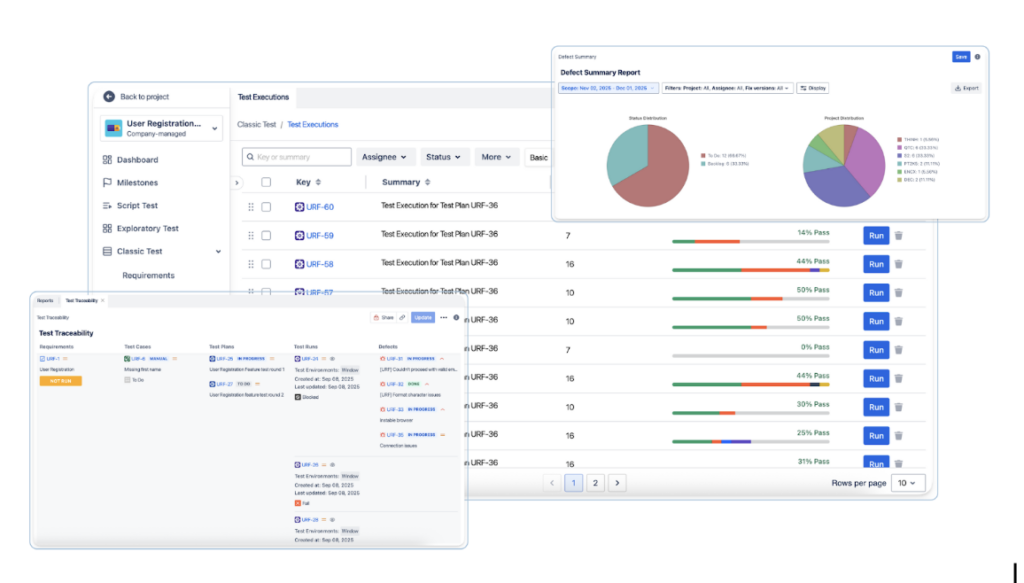Click the info icon beside the Save button
The height and width of the screenshot is (583, 1024).
click(977, 57)
